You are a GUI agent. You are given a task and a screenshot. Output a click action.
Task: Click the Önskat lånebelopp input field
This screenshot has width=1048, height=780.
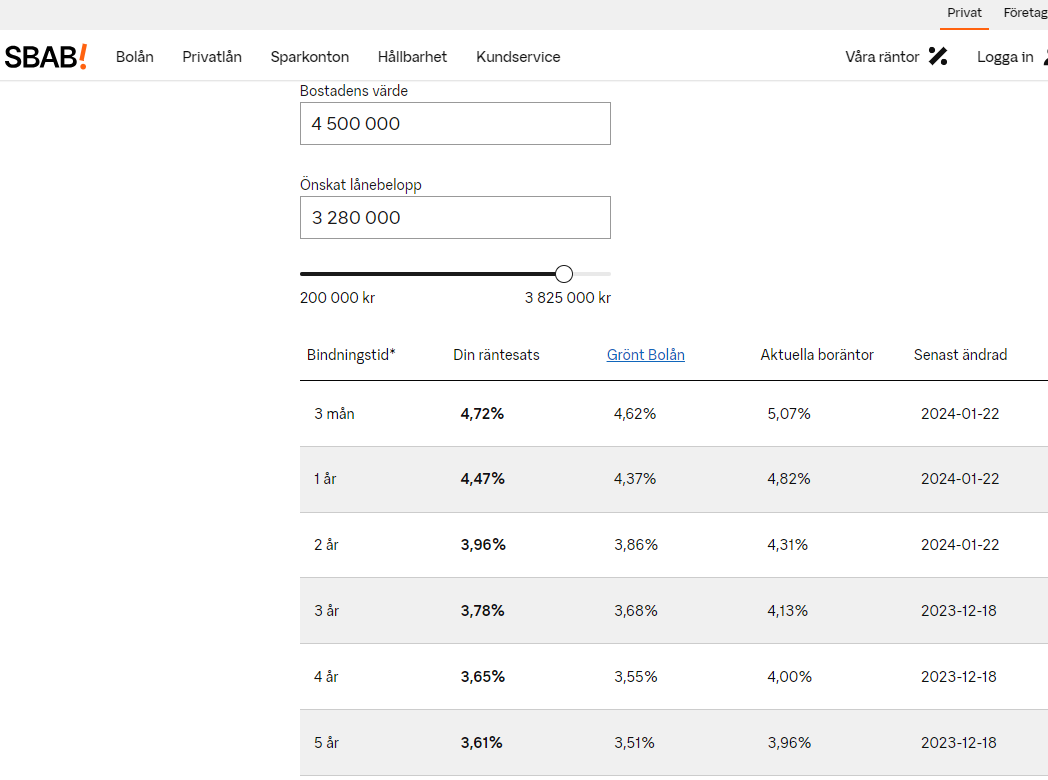pos(455,217)
